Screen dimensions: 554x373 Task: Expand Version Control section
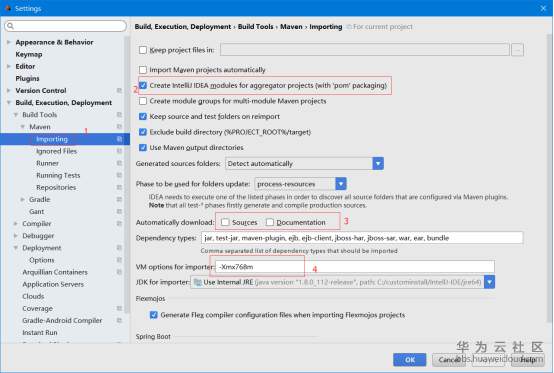[9, 90]
